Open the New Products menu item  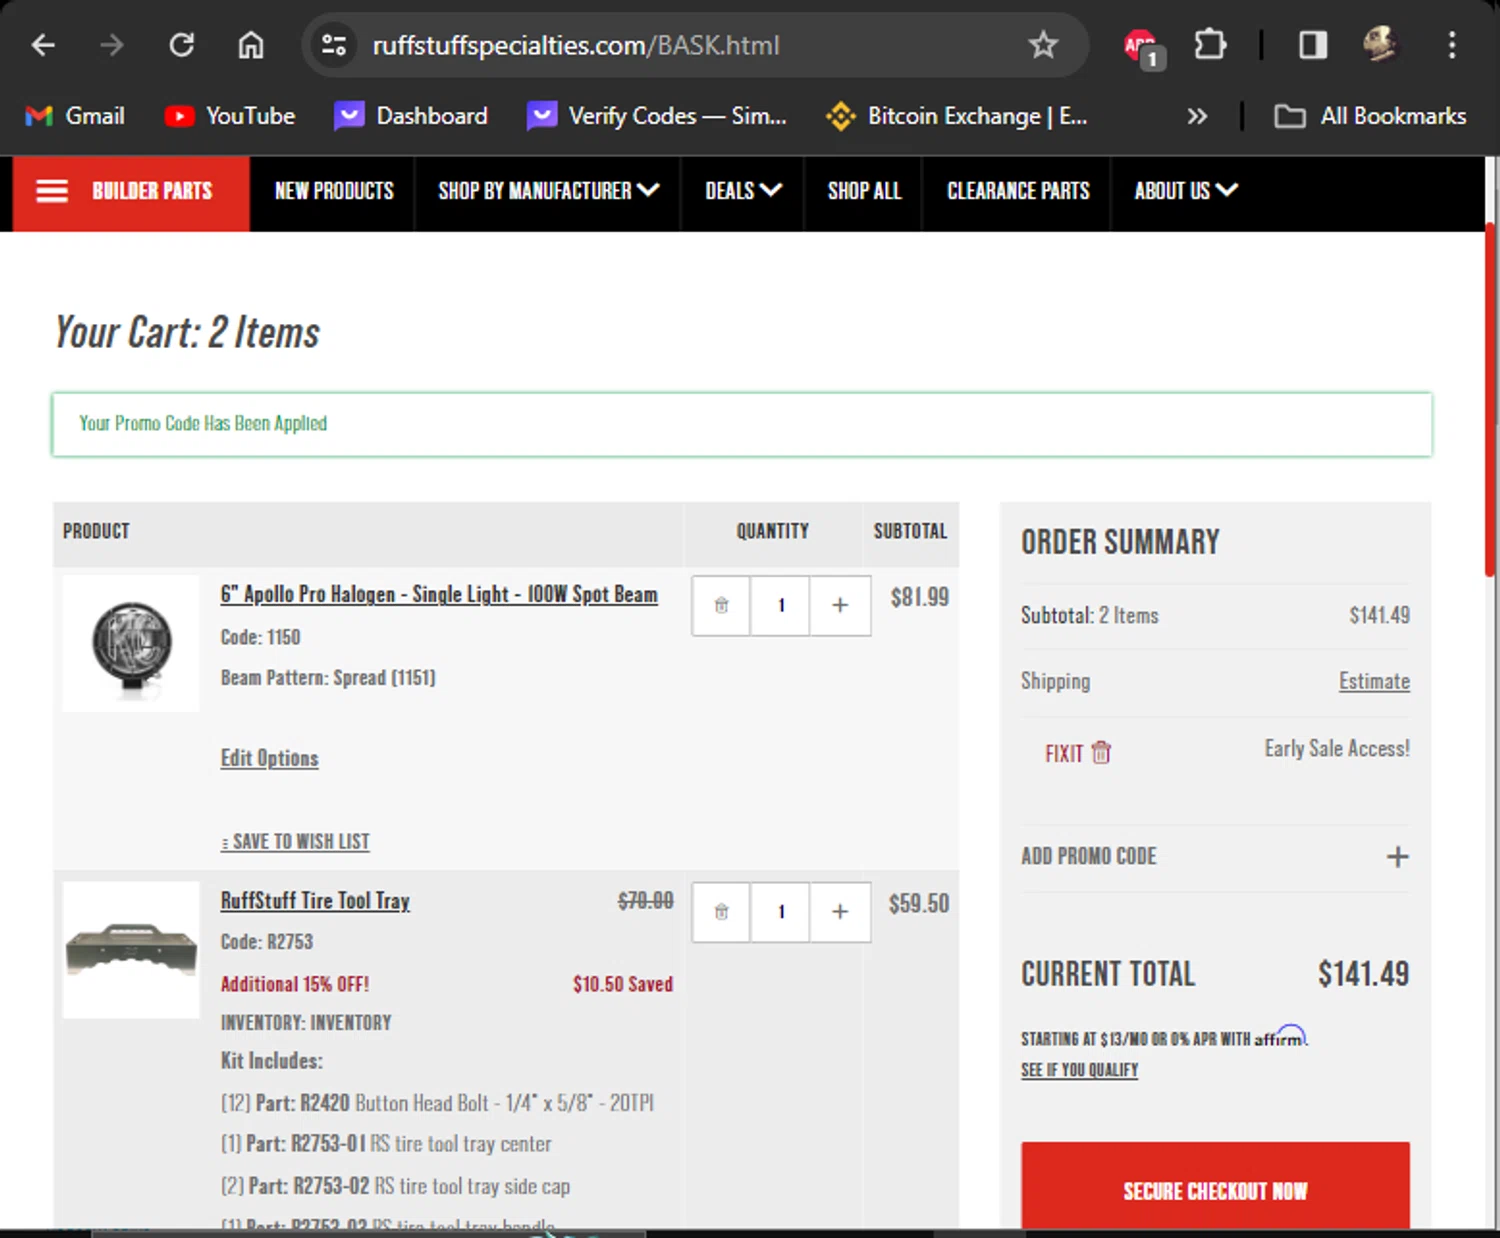334,191
